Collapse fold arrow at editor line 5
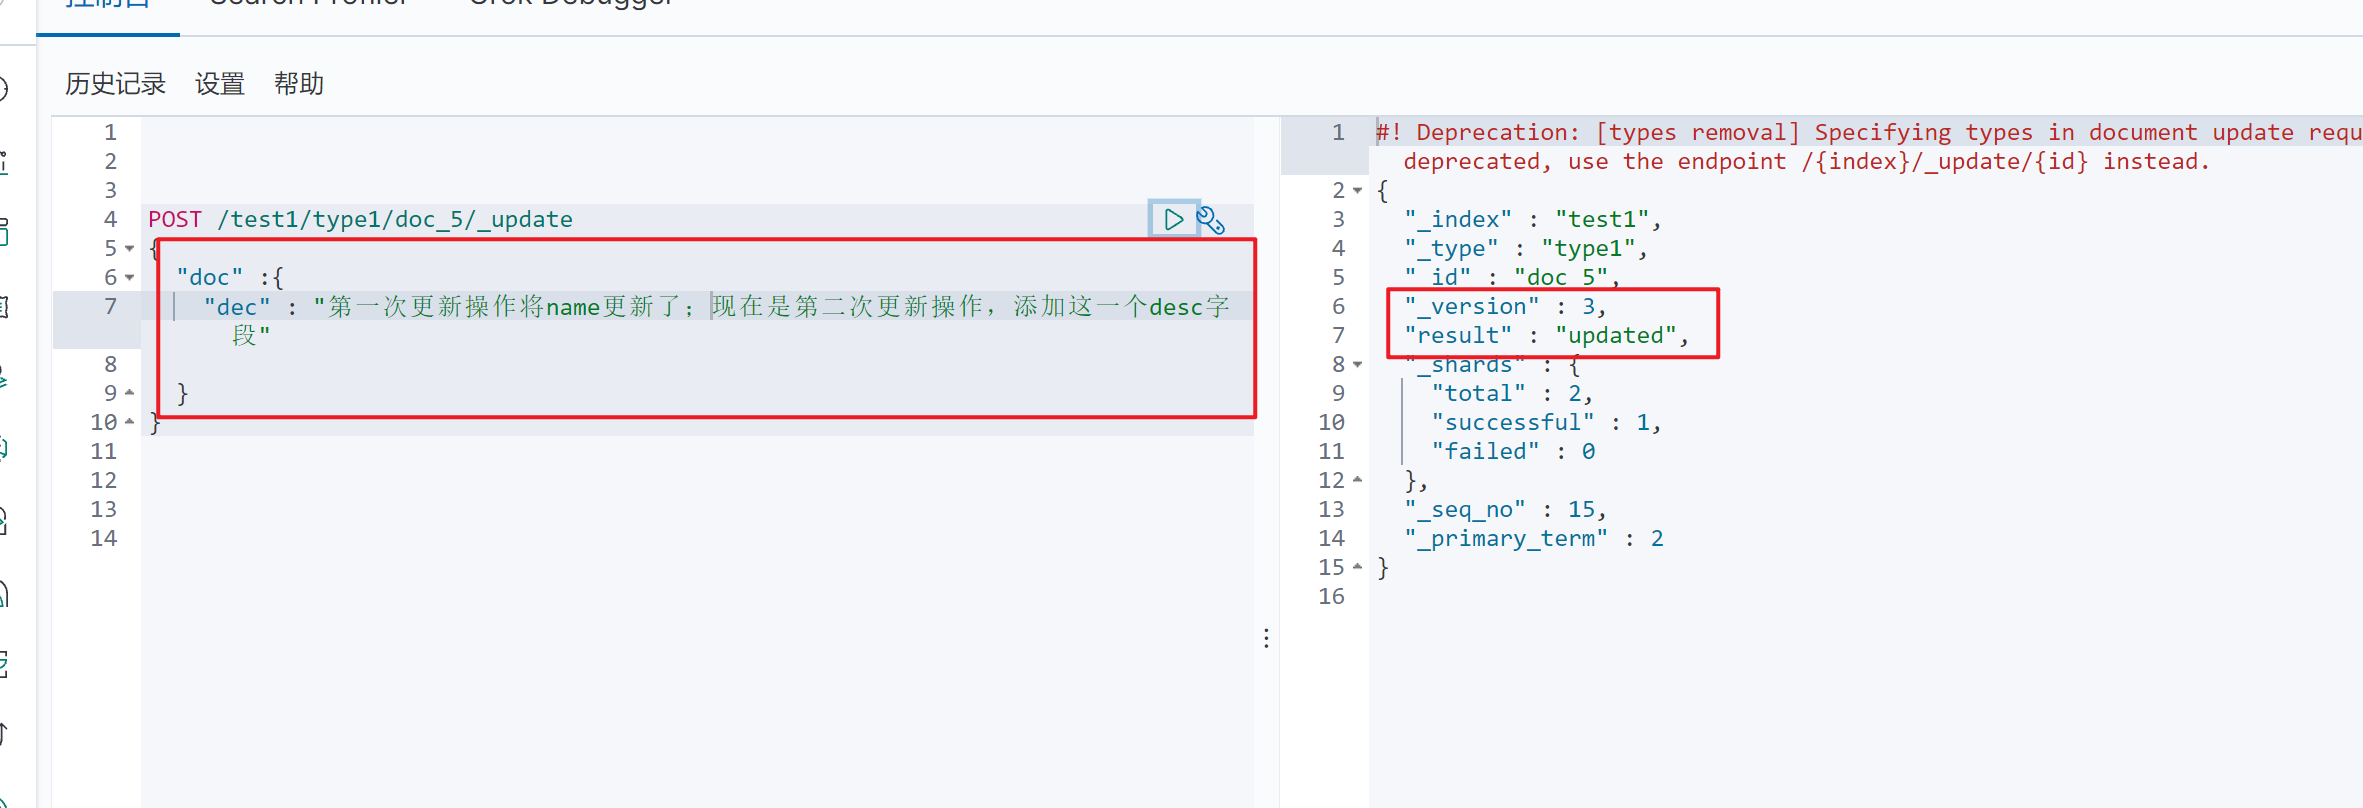Screen dimensions: 2363x808 click(x=130, y=248)
